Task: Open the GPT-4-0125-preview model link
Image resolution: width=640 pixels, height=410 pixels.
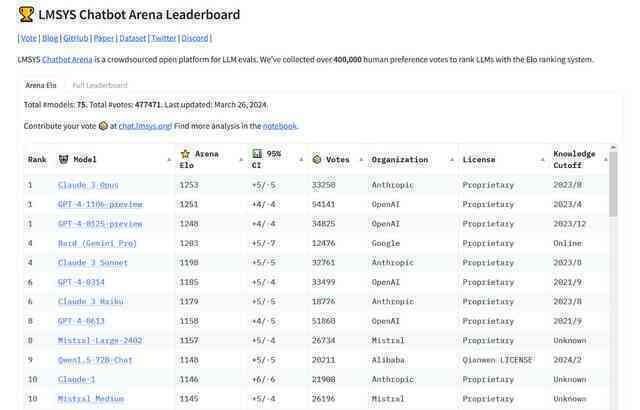Action: tap(100, 224)
